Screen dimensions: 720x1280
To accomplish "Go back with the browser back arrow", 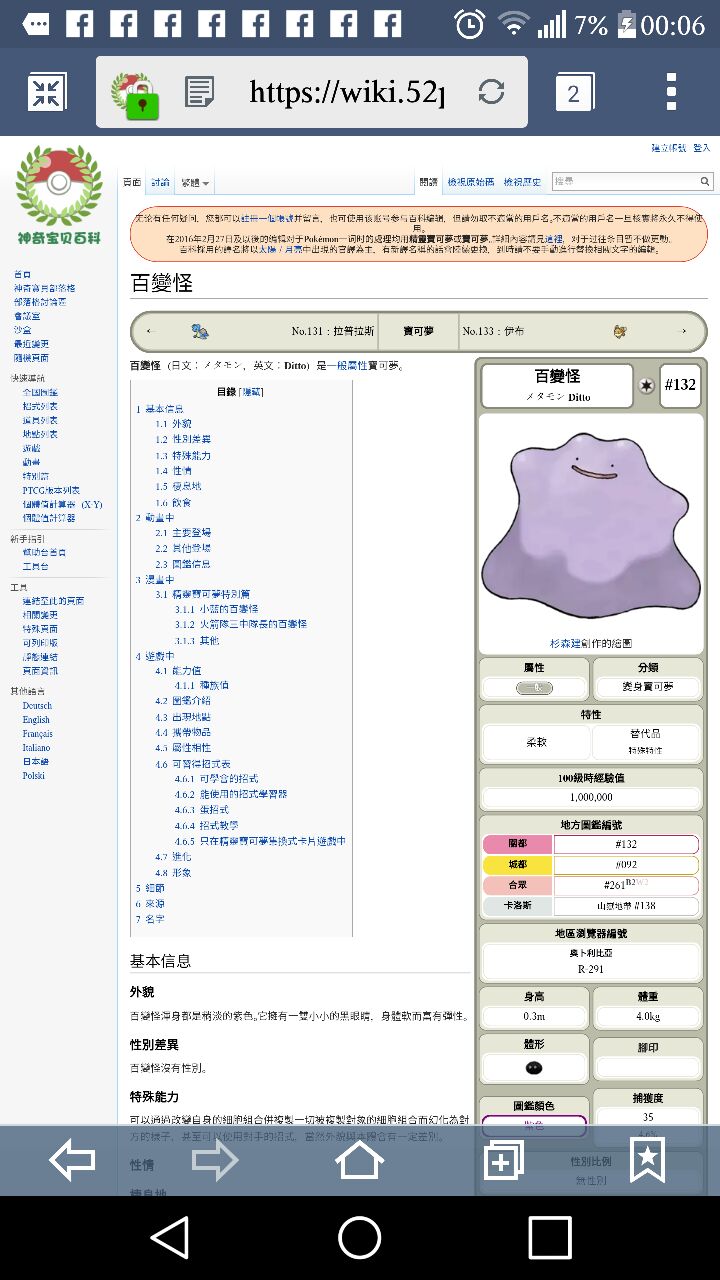I will pos(72,1160).
